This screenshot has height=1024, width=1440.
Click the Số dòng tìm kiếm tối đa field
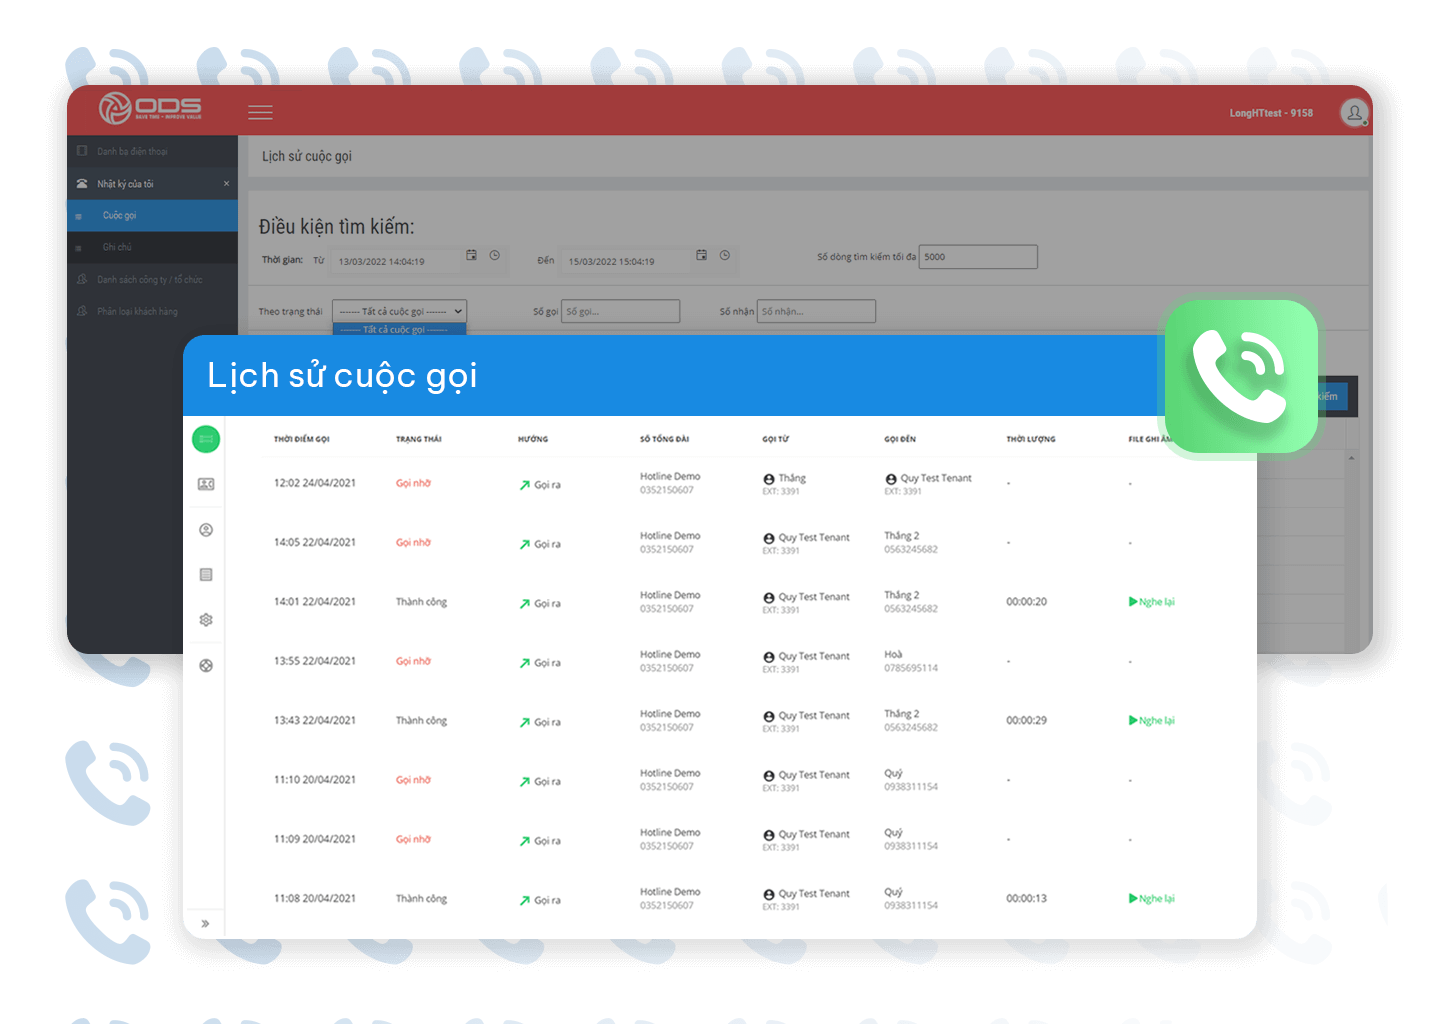click(x=978, y=257)
